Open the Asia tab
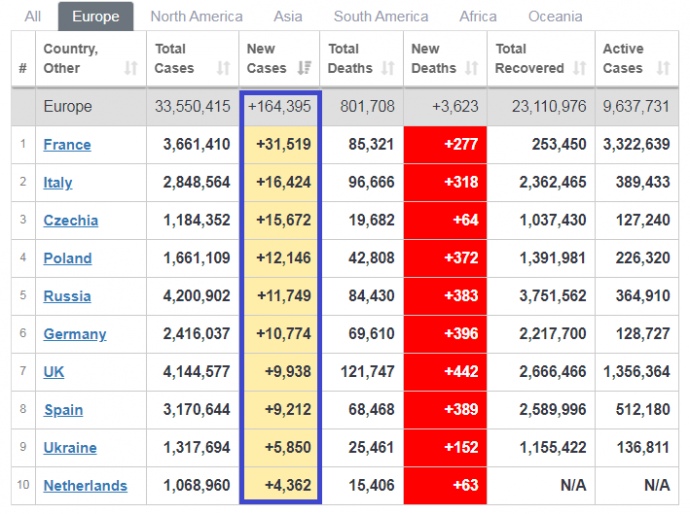 288,16
